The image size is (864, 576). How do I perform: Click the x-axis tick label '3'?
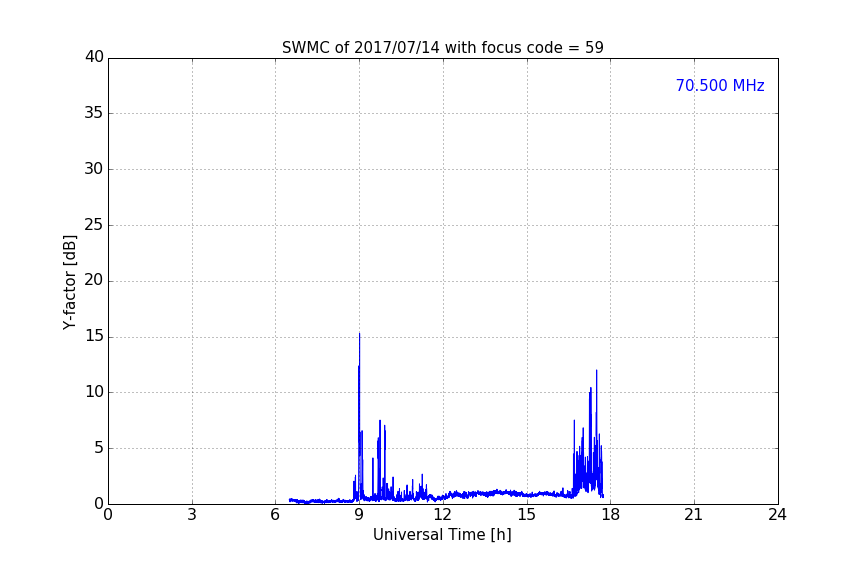(192, 515)
